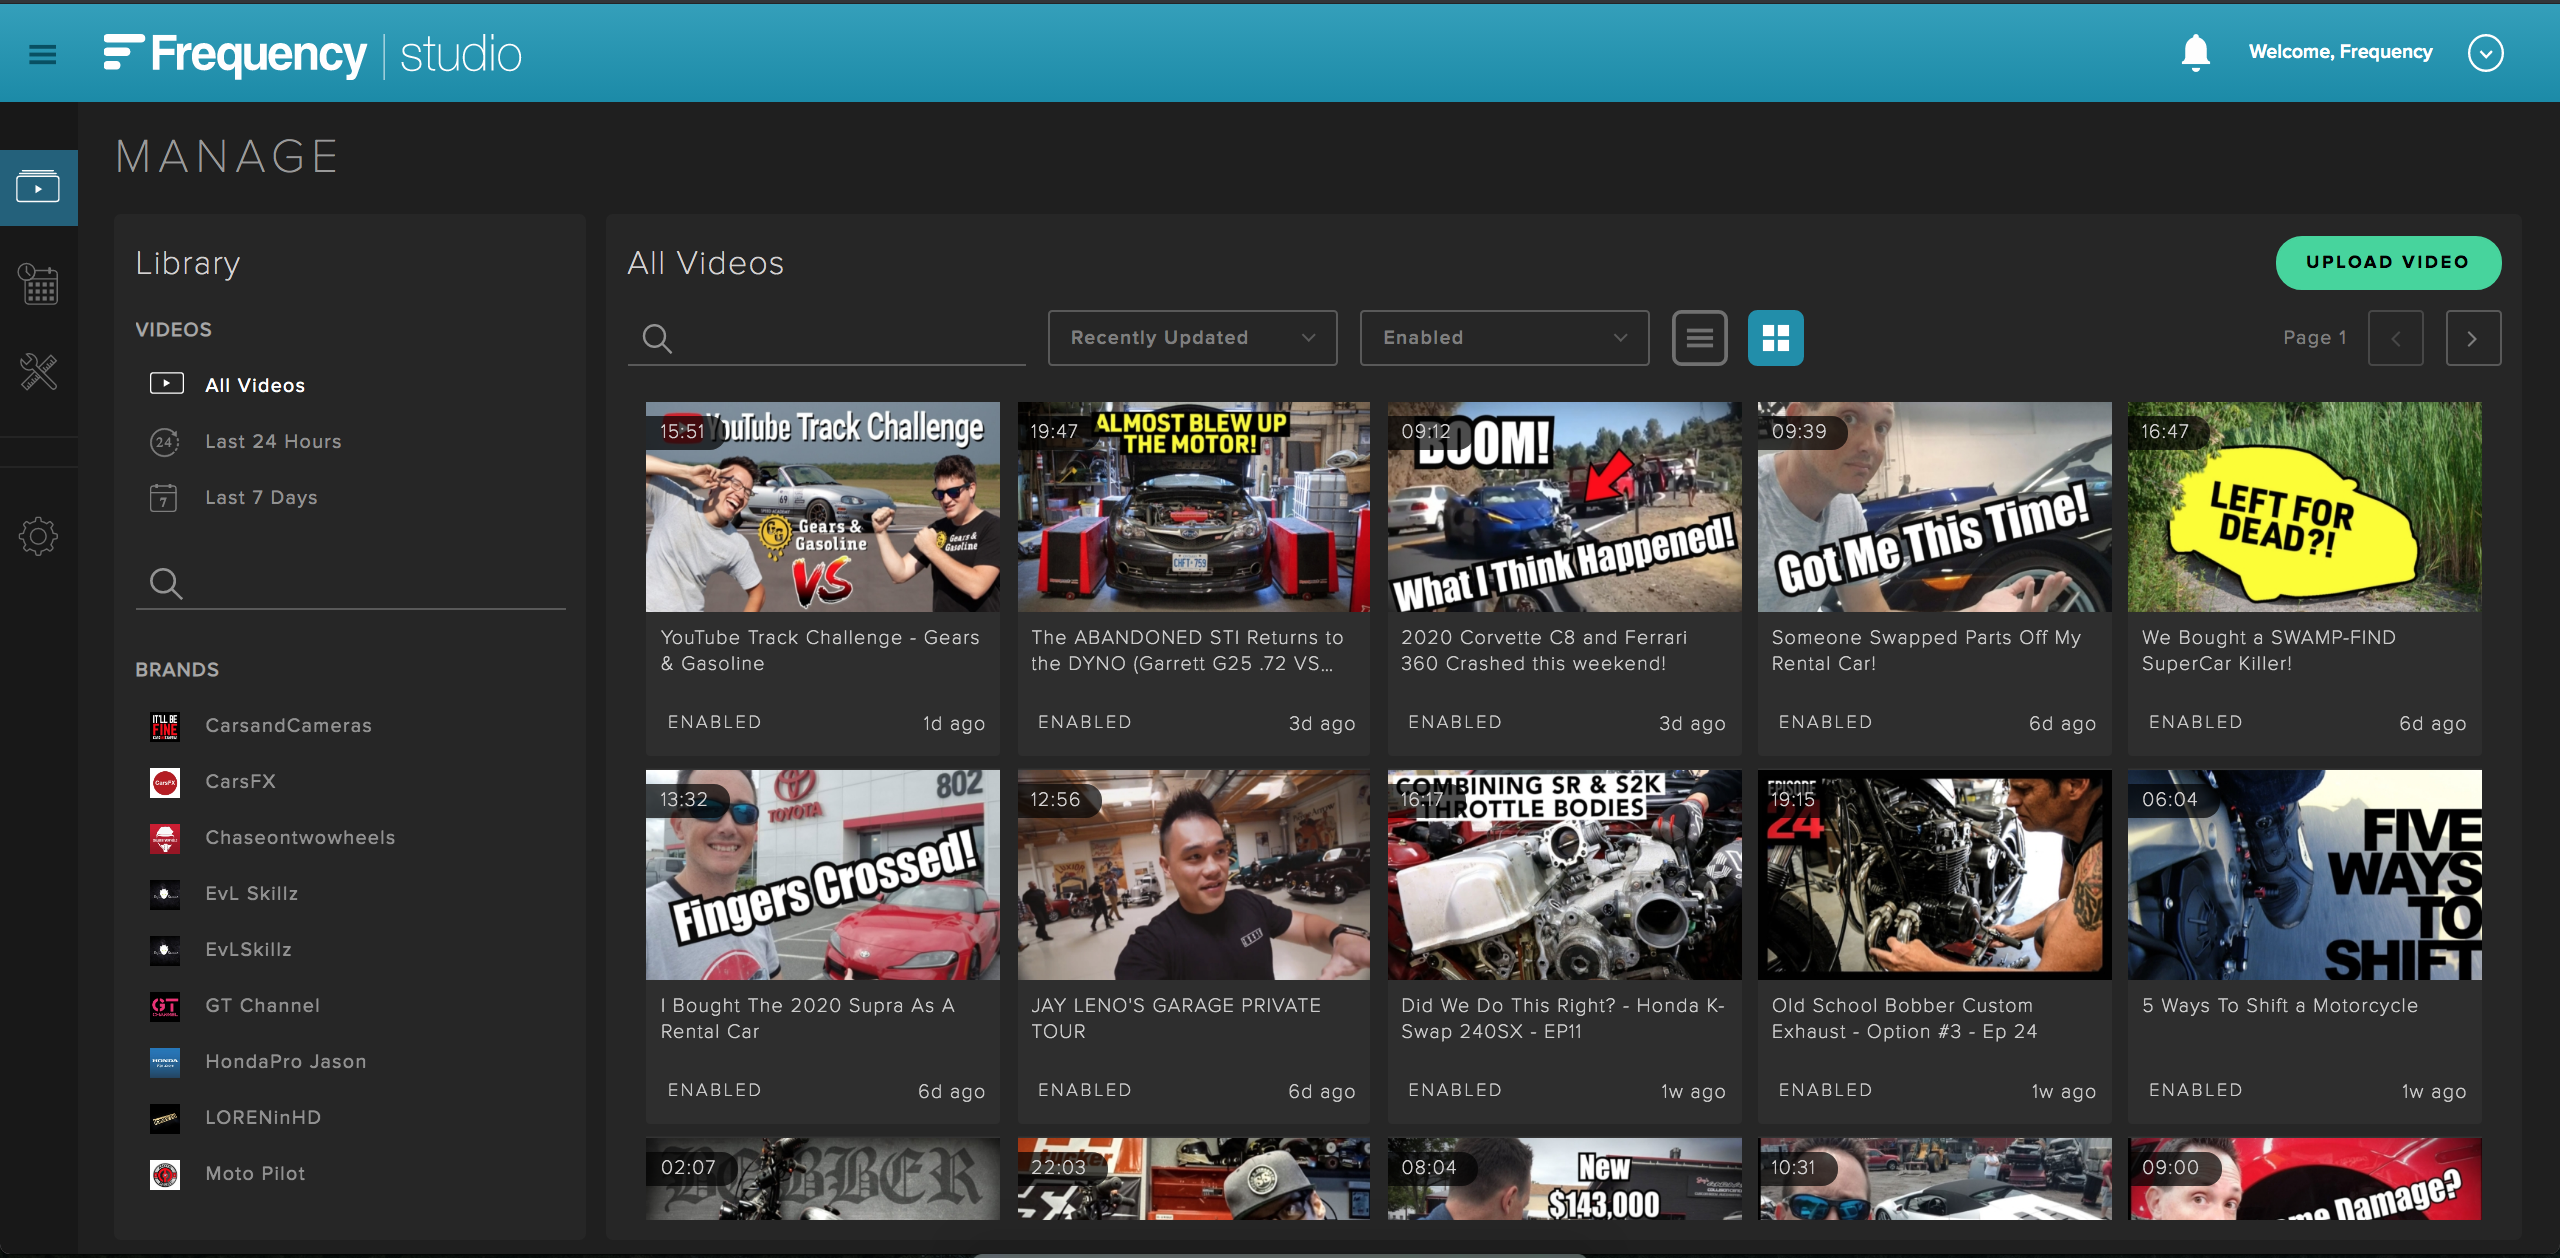Click the Last 7 Days calendar icon
The width and height of the screenshot is (2560, 1258).
pos(163,497)
